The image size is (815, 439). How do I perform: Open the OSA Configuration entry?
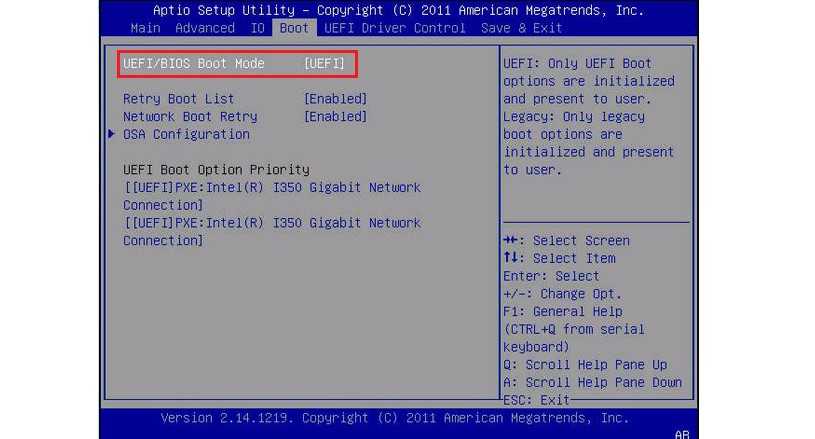pyautogui.click(x=186, y=134)
